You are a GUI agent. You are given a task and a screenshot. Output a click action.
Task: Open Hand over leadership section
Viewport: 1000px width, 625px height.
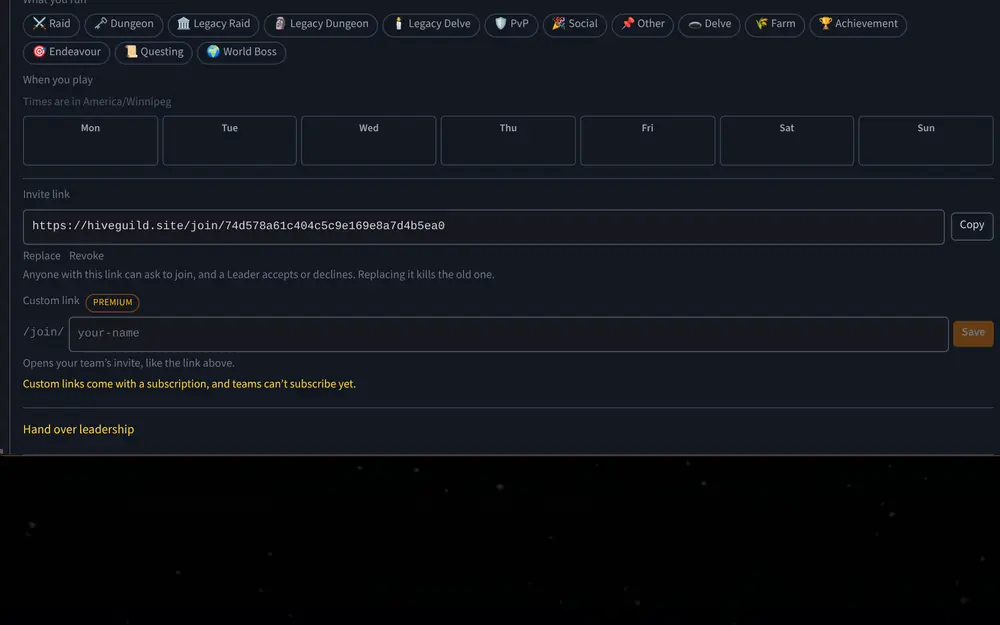pos(78,429)
